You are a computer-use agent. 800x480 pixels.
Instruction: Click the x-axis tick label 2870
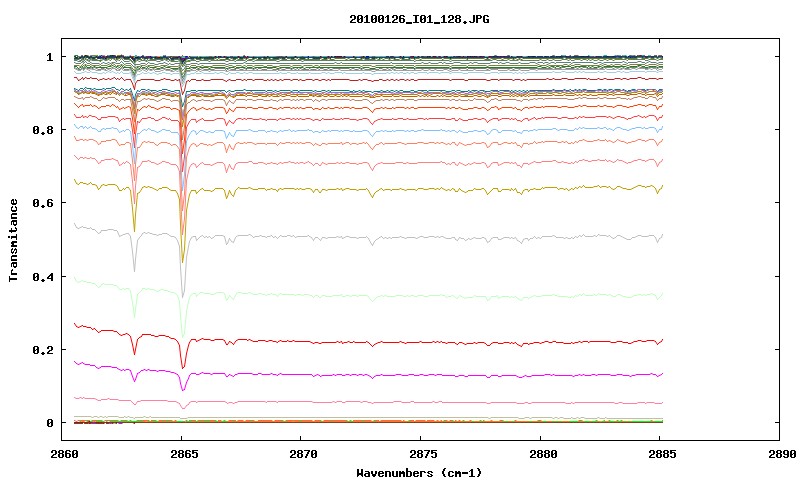[304, 454]
